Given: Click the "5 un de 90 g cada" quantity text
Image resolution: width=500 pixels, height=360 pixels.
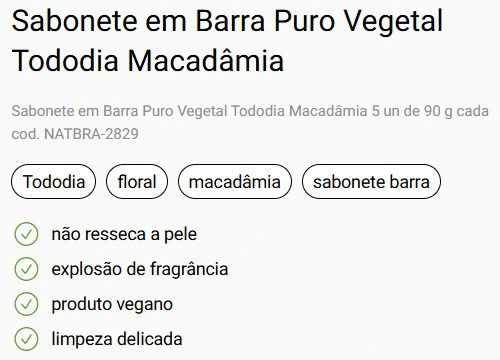Looking at the screenshot, I should 430,111.
